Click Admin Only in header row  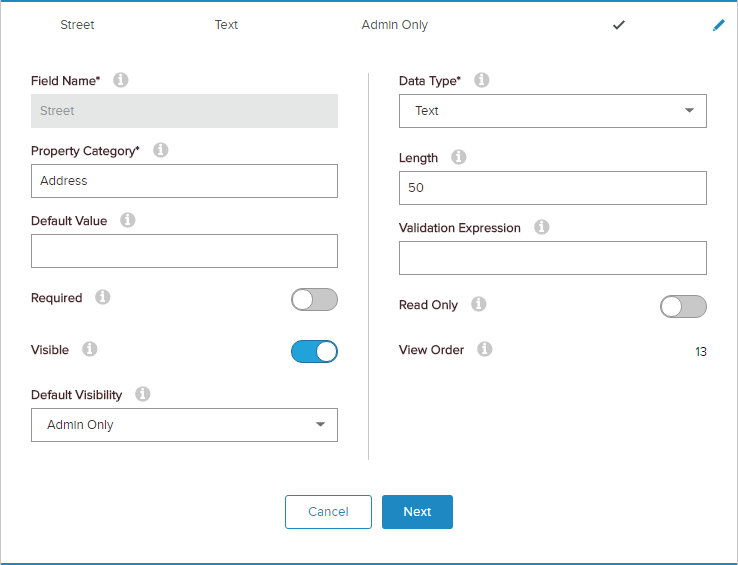coord(394,25)
